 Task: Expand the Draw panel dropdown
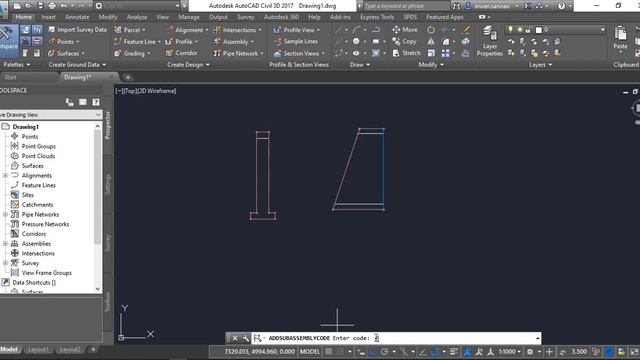pyautogui.click(x=360, y=64)
